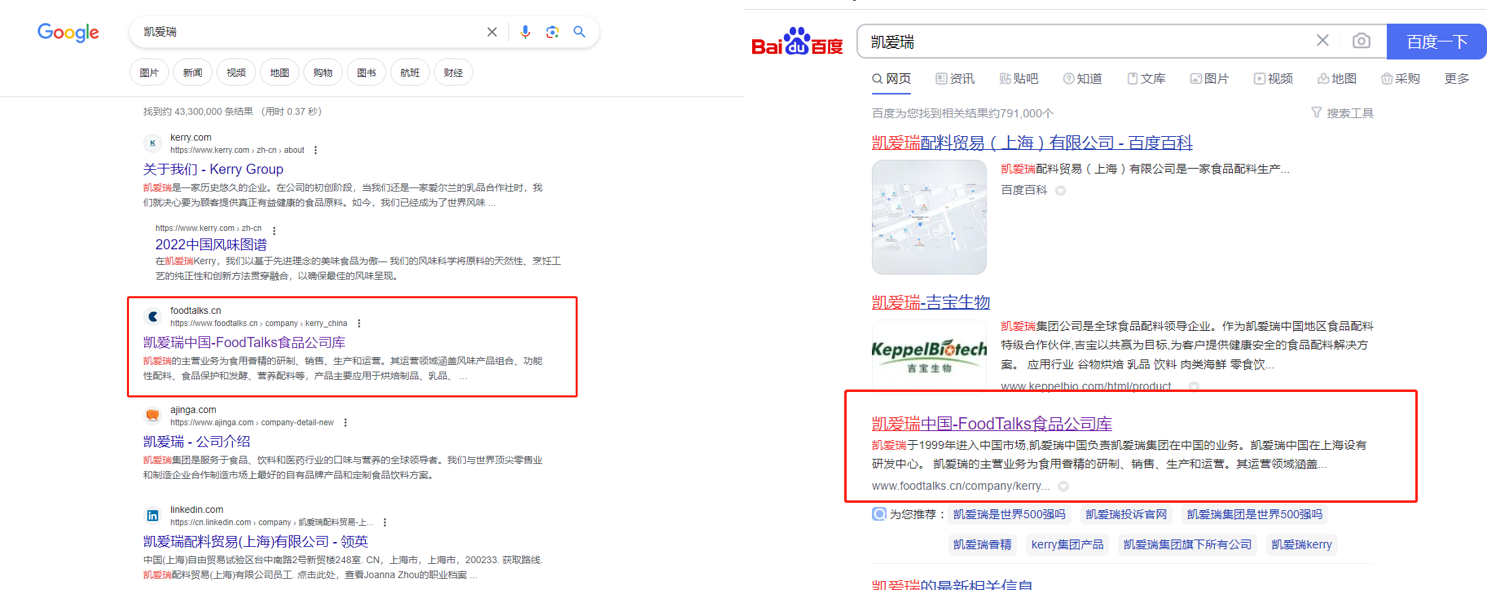Image resolution: width=1487 pixels, height=591 pixels.
Task: Select the Google 财经 filter chip
Action: (453, 72)
